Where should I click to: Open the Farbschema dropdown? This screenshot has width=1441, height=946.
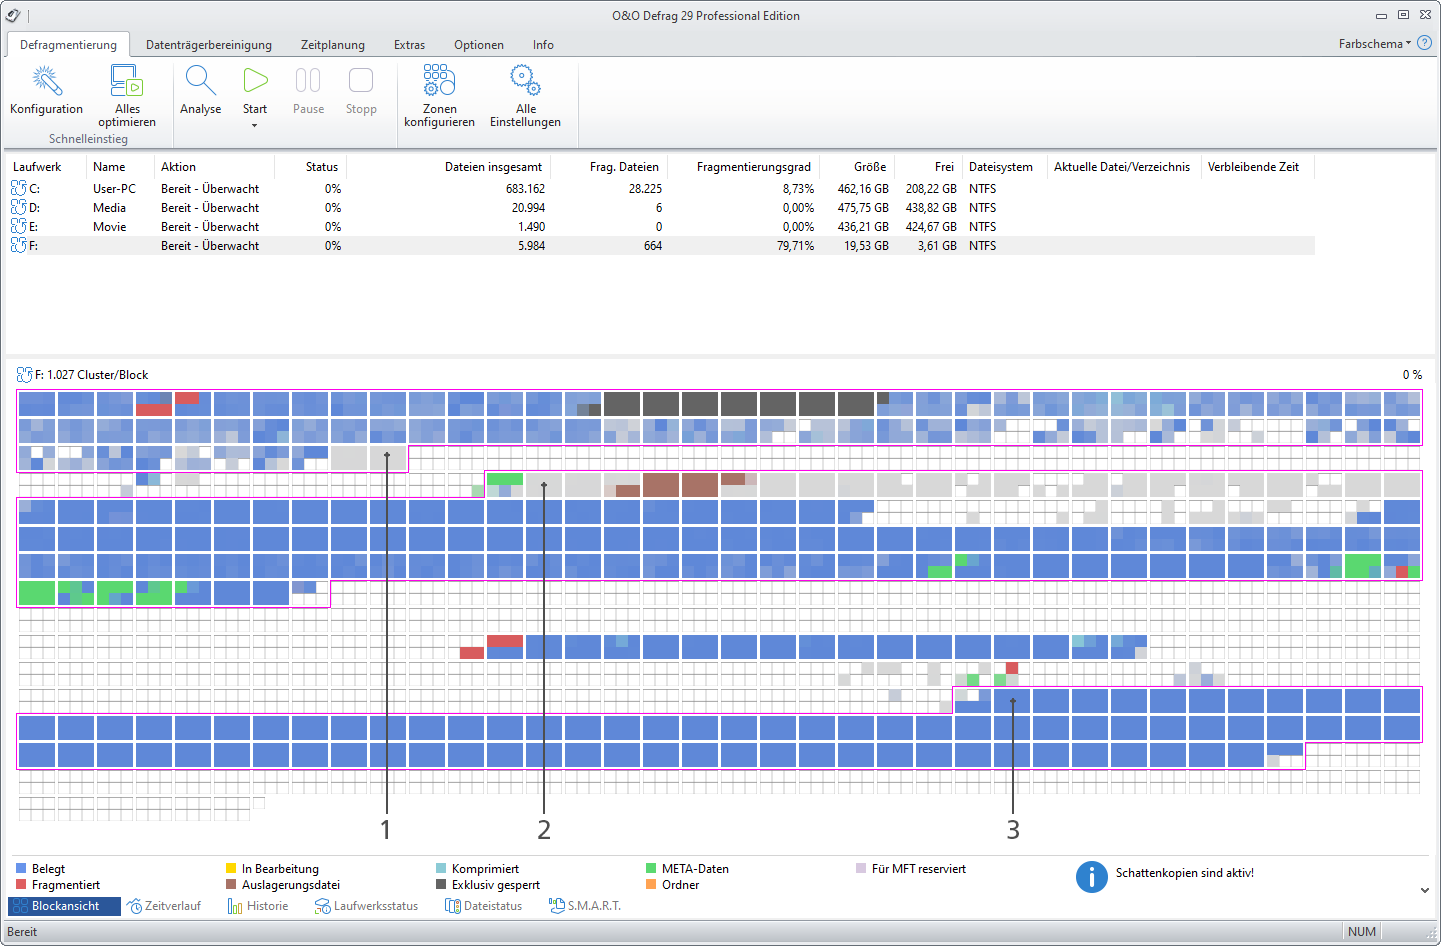click(1375, 44)
